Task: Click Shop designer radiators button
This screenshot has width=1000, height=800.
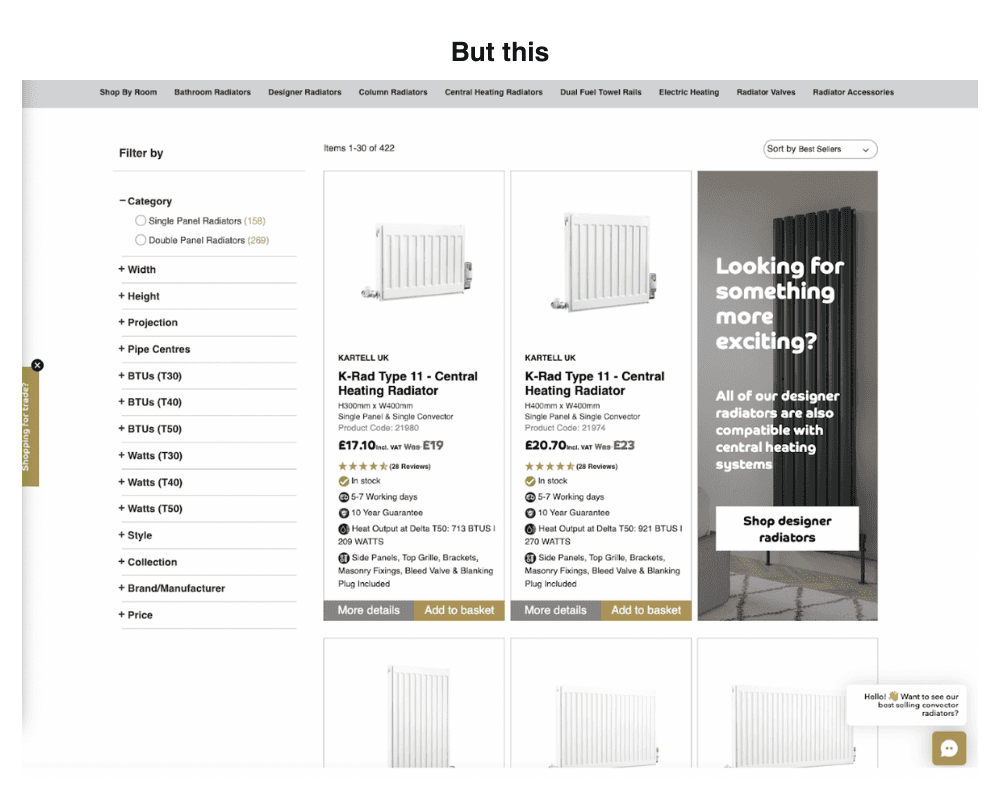Action: [787, 529]
